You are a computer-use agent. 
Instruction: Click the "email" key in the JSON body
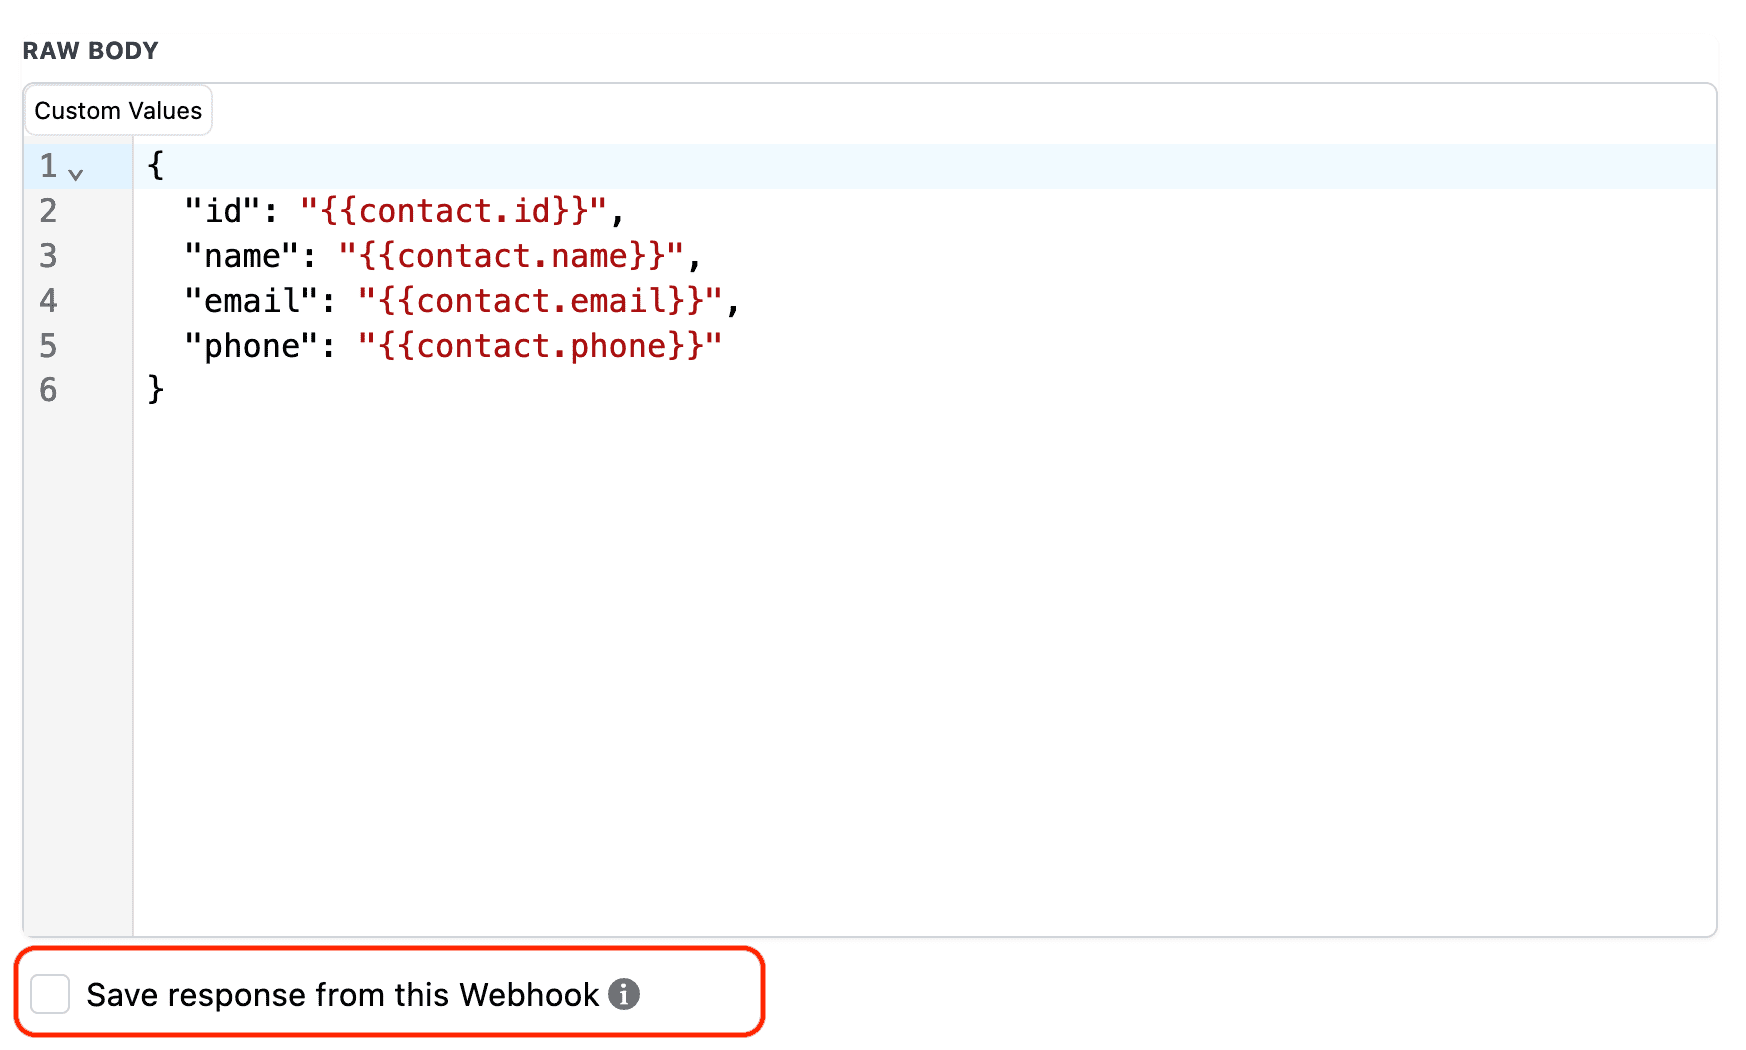click(x=252, y=301)
